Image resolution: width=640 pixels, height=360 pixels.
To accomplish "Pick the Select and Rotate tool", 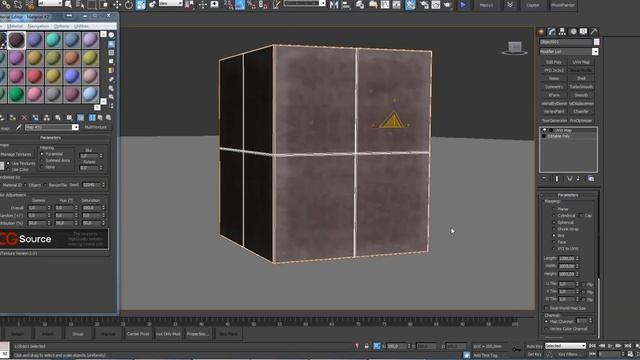I will coord(129,4).
